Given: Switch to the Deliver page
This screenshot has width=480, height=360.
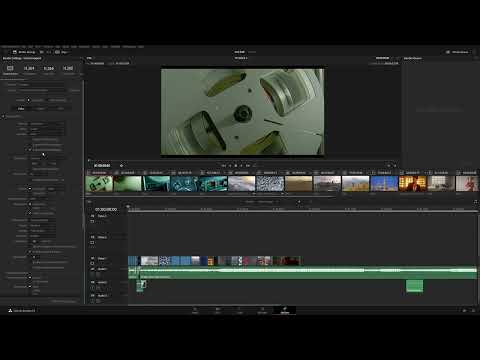Looking at the screenshot, I should click(284, 310).
